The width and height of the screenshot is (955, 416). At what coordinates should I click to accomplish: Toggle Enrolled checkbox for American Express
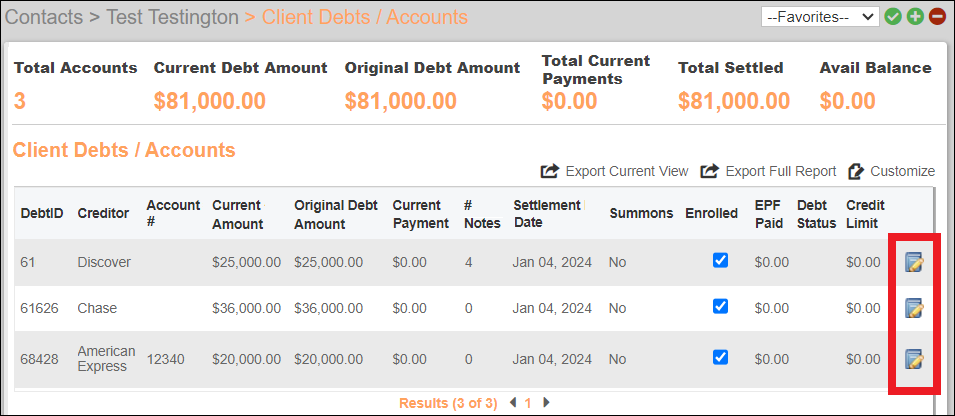721,357
